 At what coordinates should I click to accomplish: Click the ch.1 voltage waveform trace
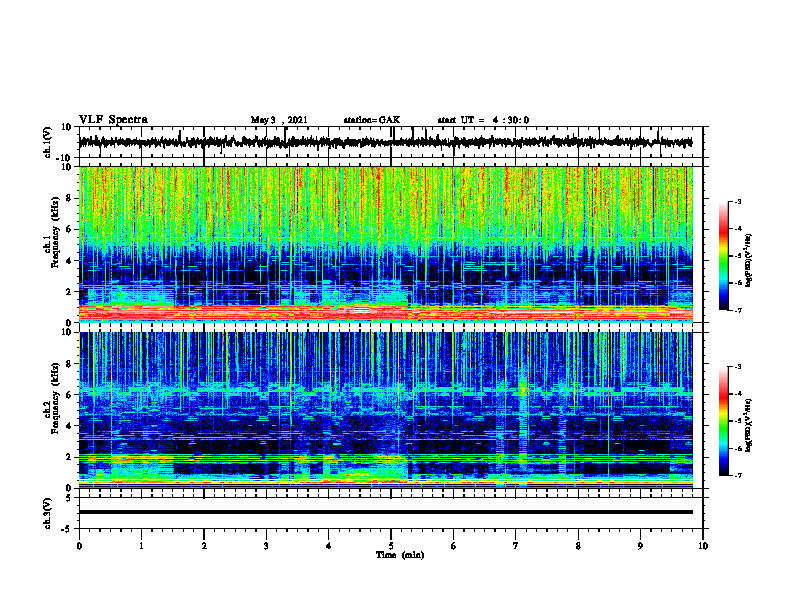pos(385,142)
